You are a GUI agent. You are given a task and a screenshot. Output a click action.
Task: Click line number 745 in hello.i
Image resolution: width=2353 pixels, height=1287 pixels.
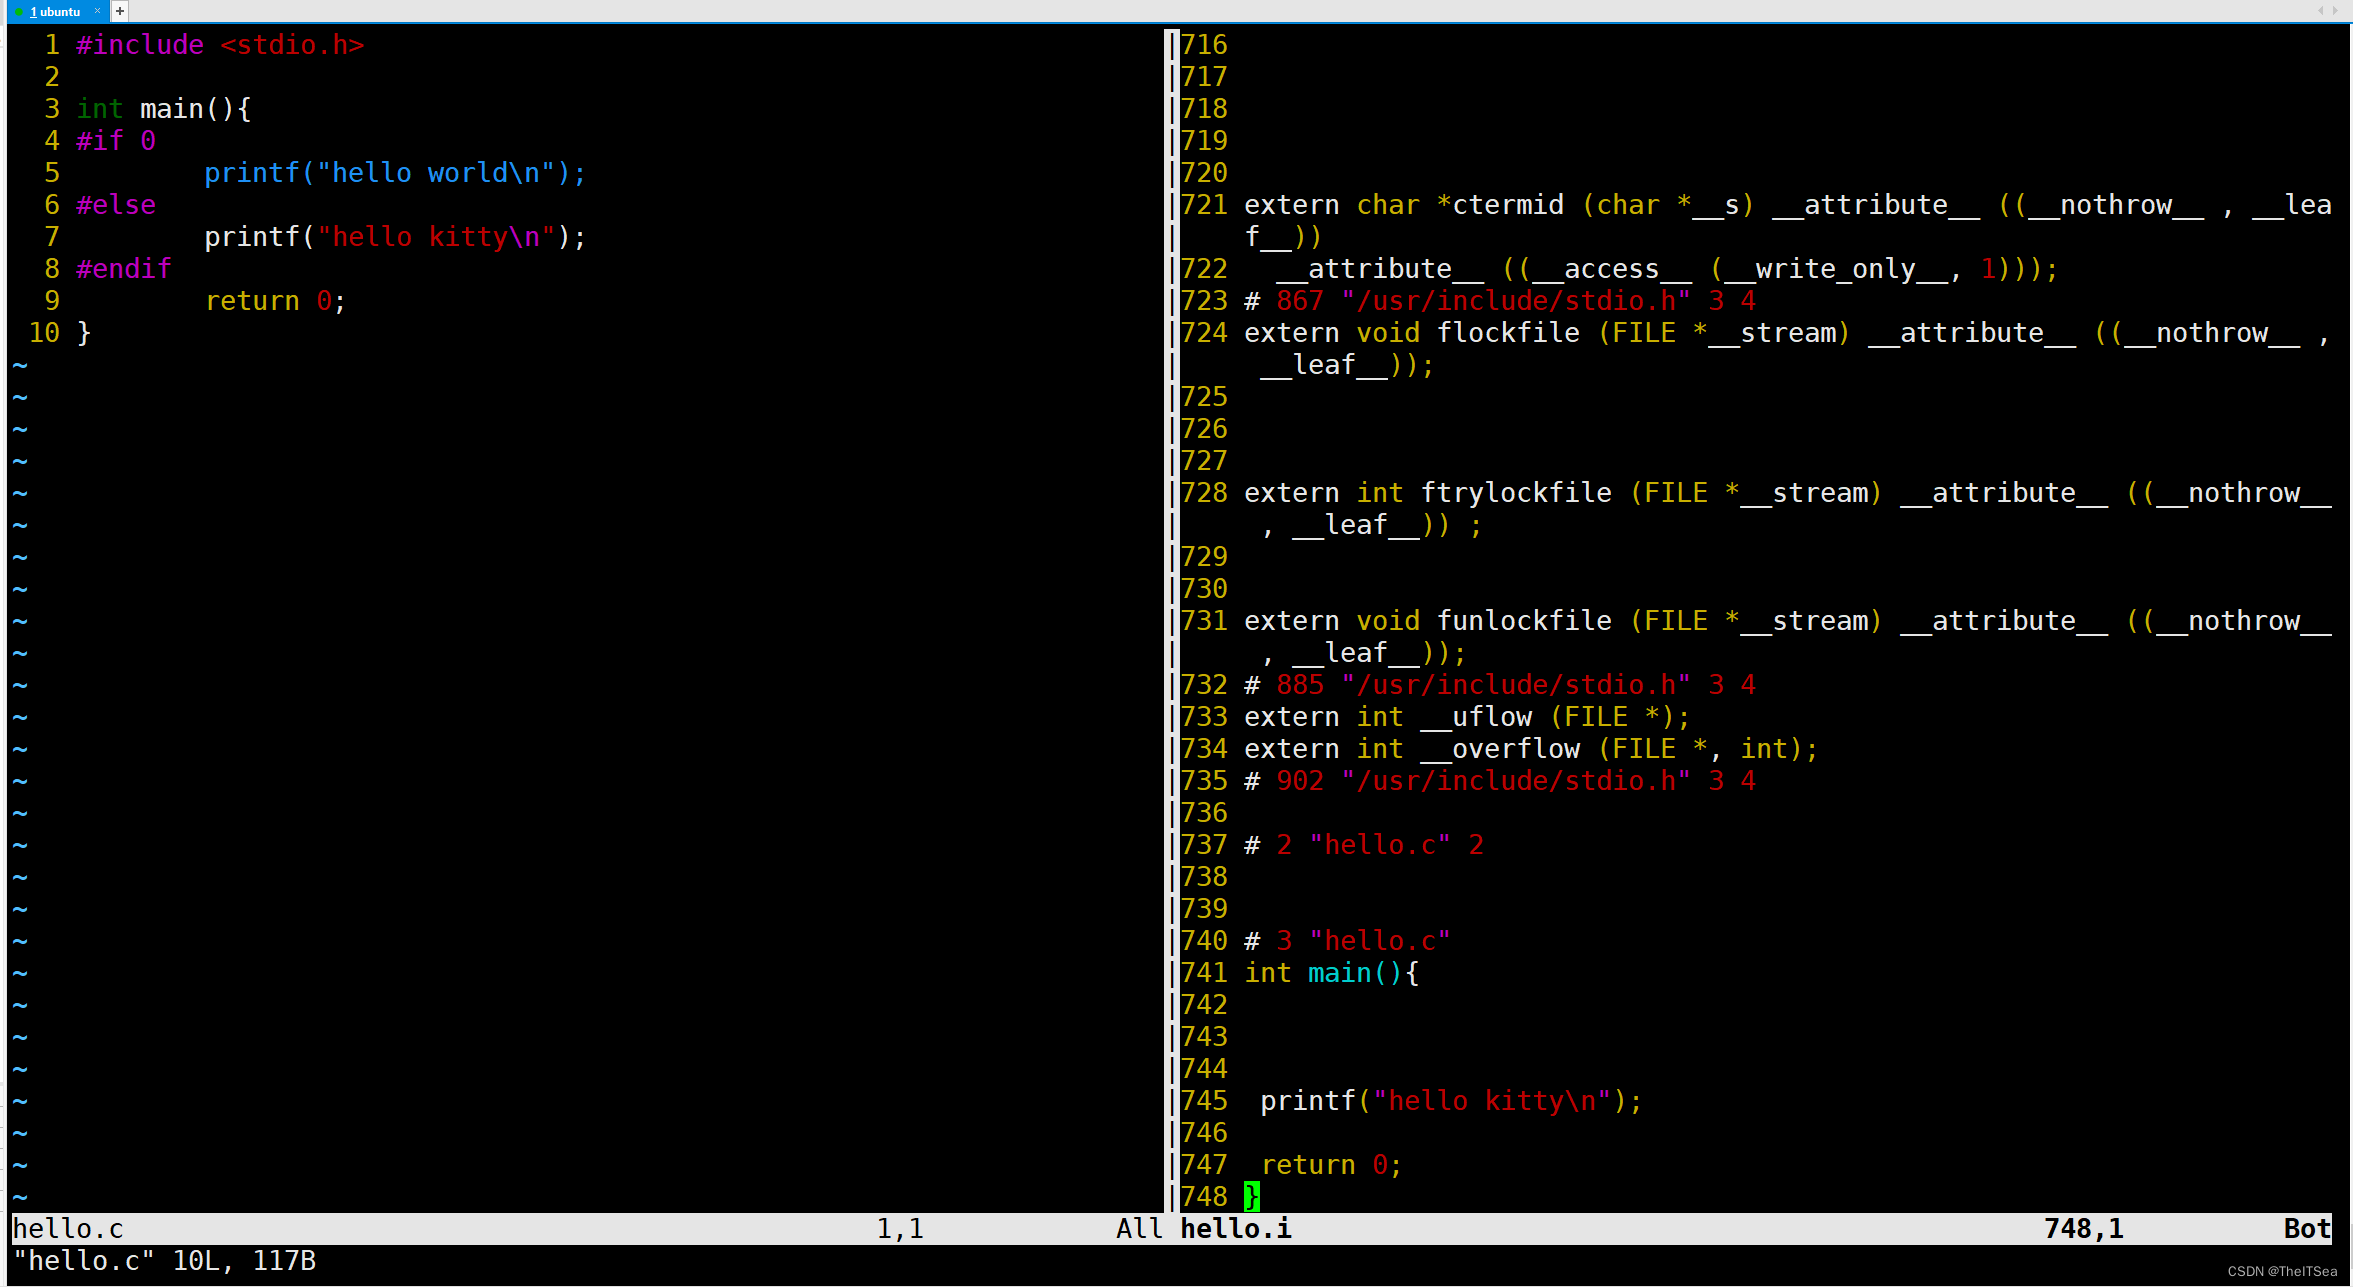coord(1206,1100)
